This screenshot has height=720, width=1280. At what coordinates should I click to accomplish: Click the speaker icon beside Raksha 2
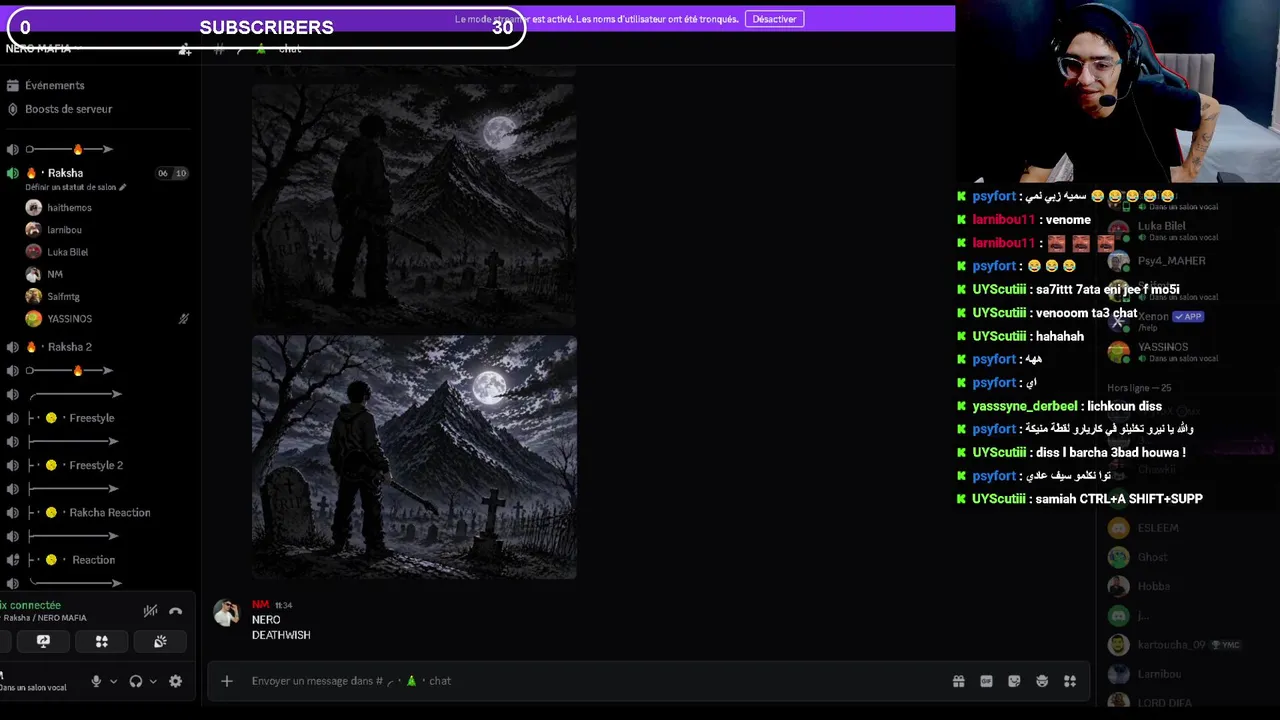pos(12,347)
